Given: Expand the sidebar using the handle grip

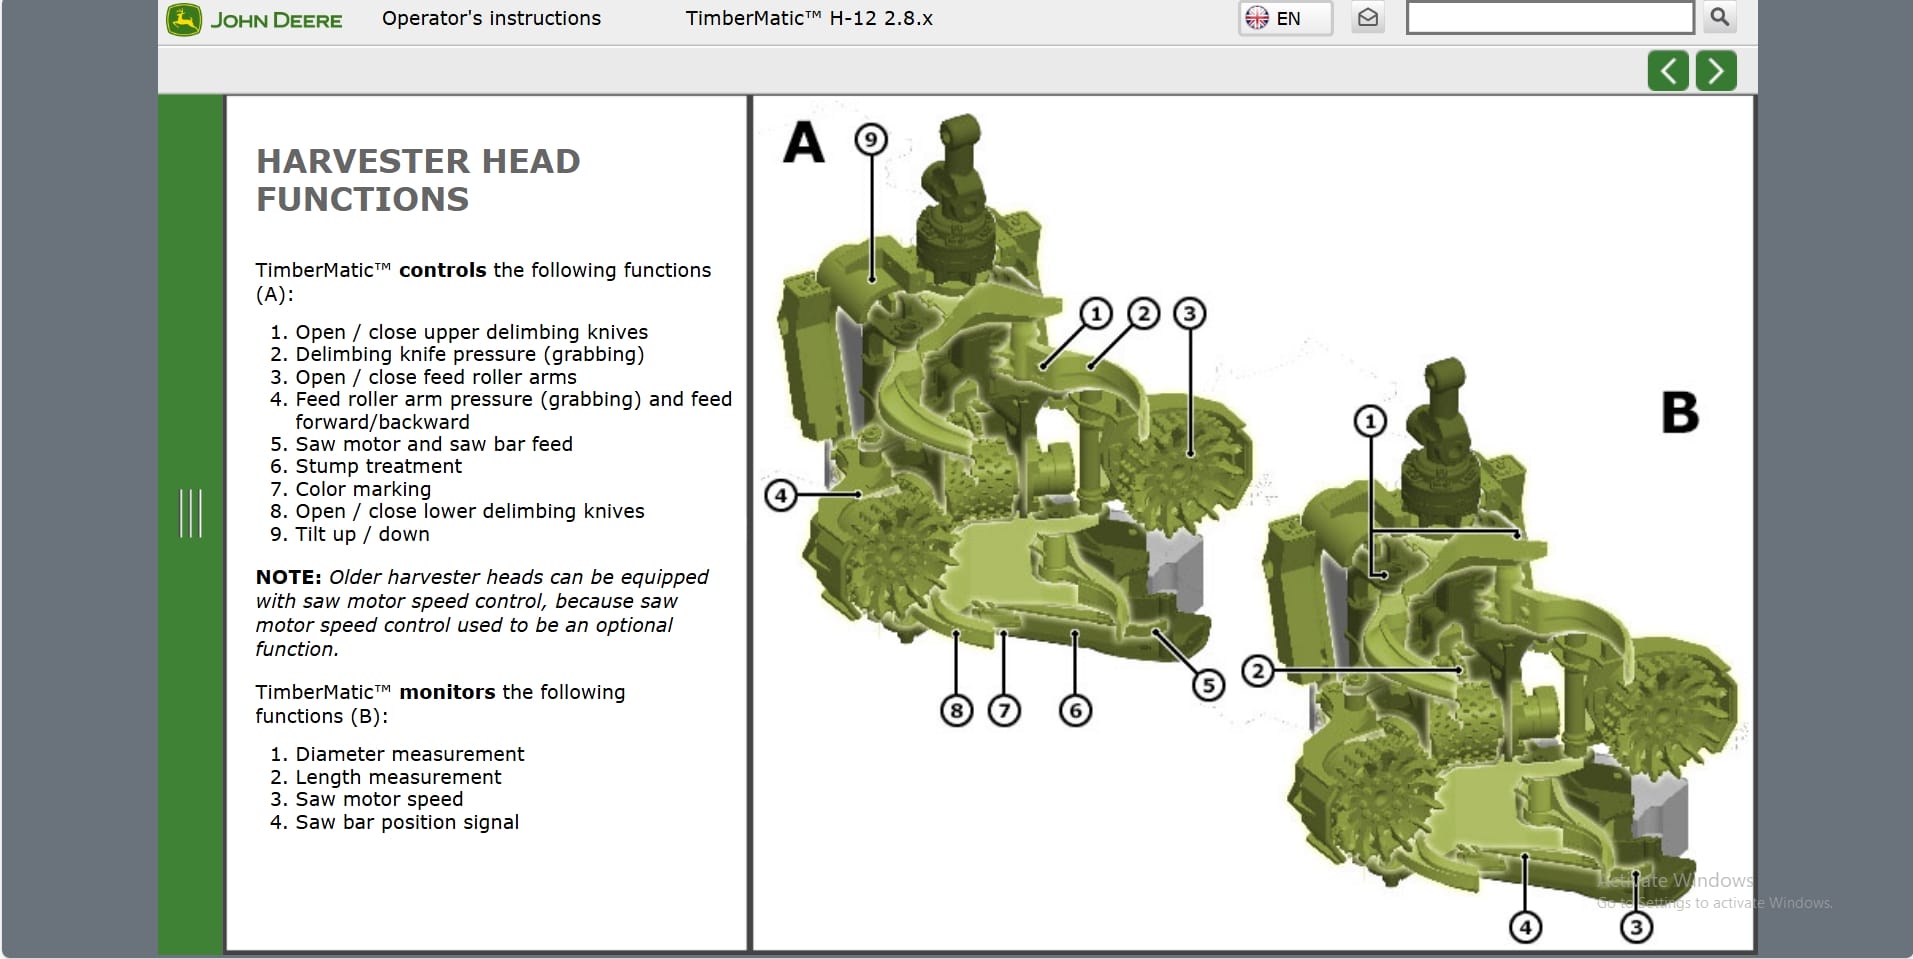Looking at the screenshot, I should [x=191, y=514].
